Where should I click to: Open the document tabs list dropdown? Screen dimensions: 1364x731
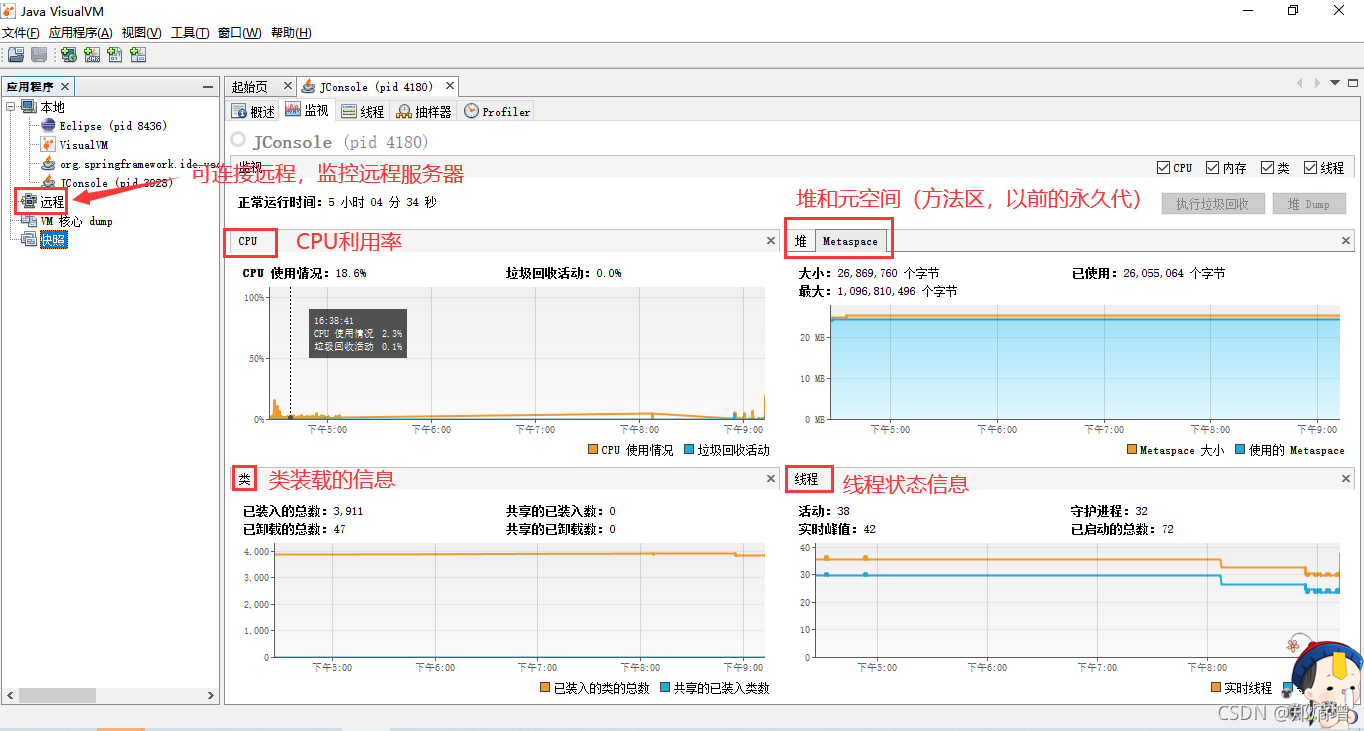(x=1333, y=83)
